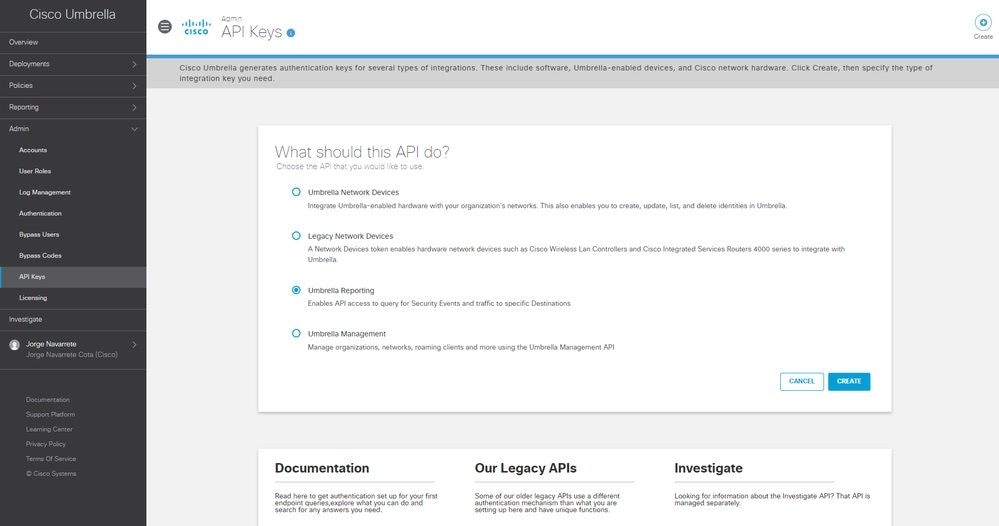Expand the Policies menu chevron
This screenshot has width=999, height=526.
(x=134, y=85)
